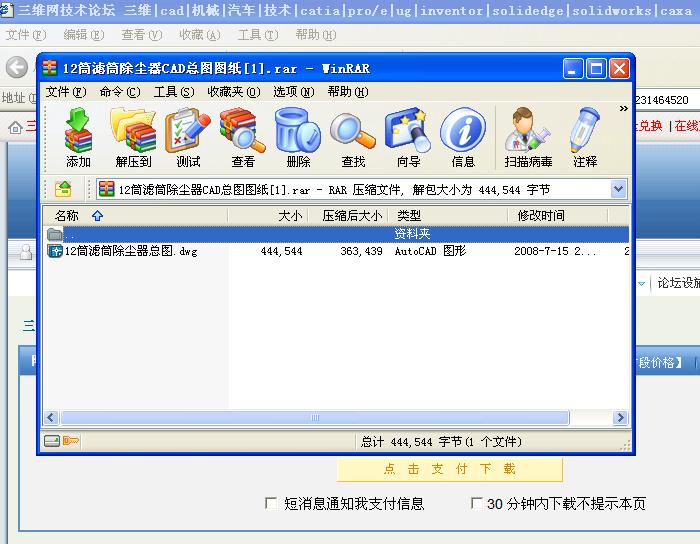The height and width of the screenshot is (544, 700).
Task: Click the AutoCAD 图形 type cell
Action: pyautogui.click(x=430, y=251)
